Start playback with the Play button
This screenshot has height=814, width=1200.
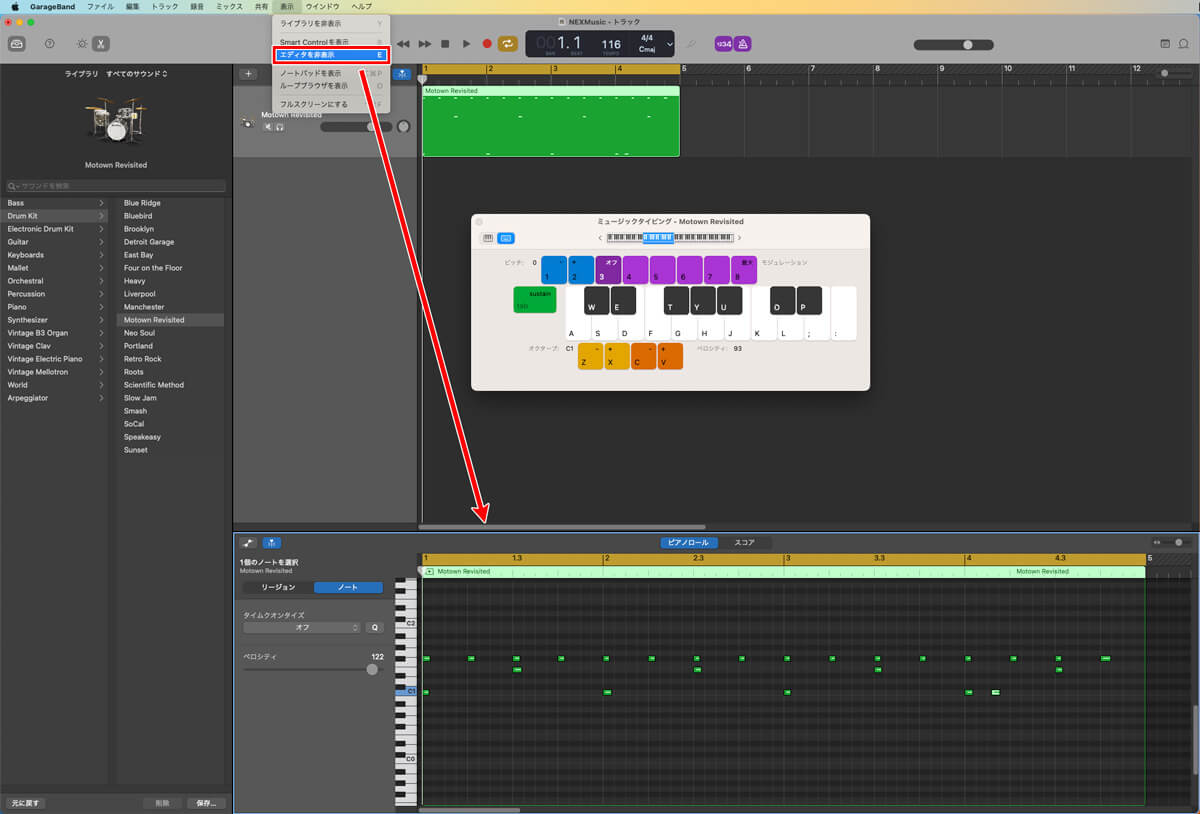tap(466, 44)
